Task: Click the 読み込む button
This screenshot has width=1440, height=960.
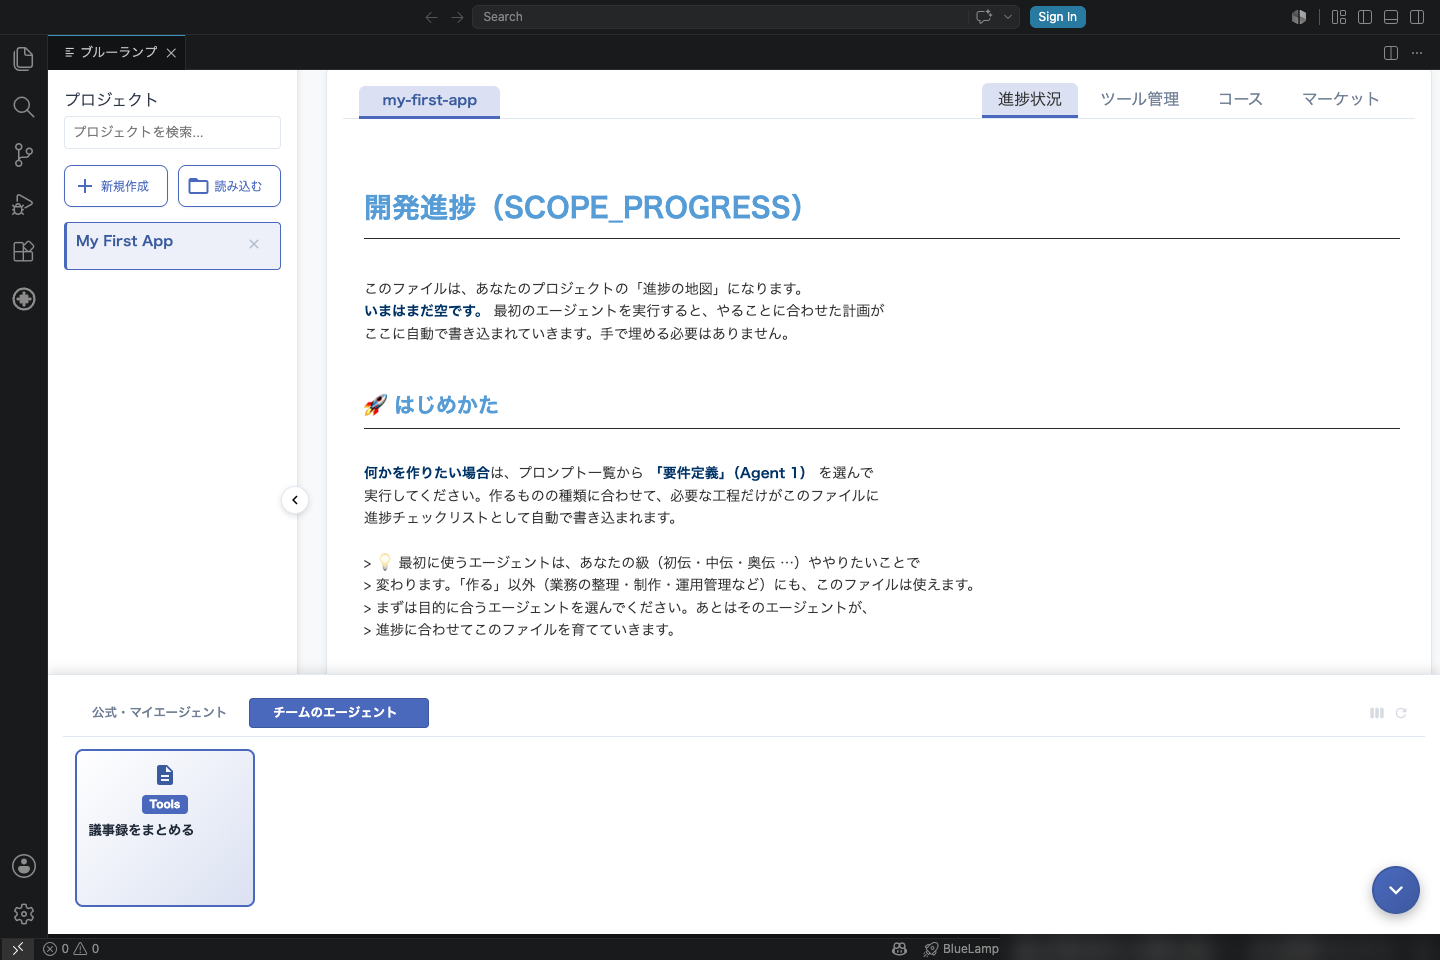Action: (229, 186)
